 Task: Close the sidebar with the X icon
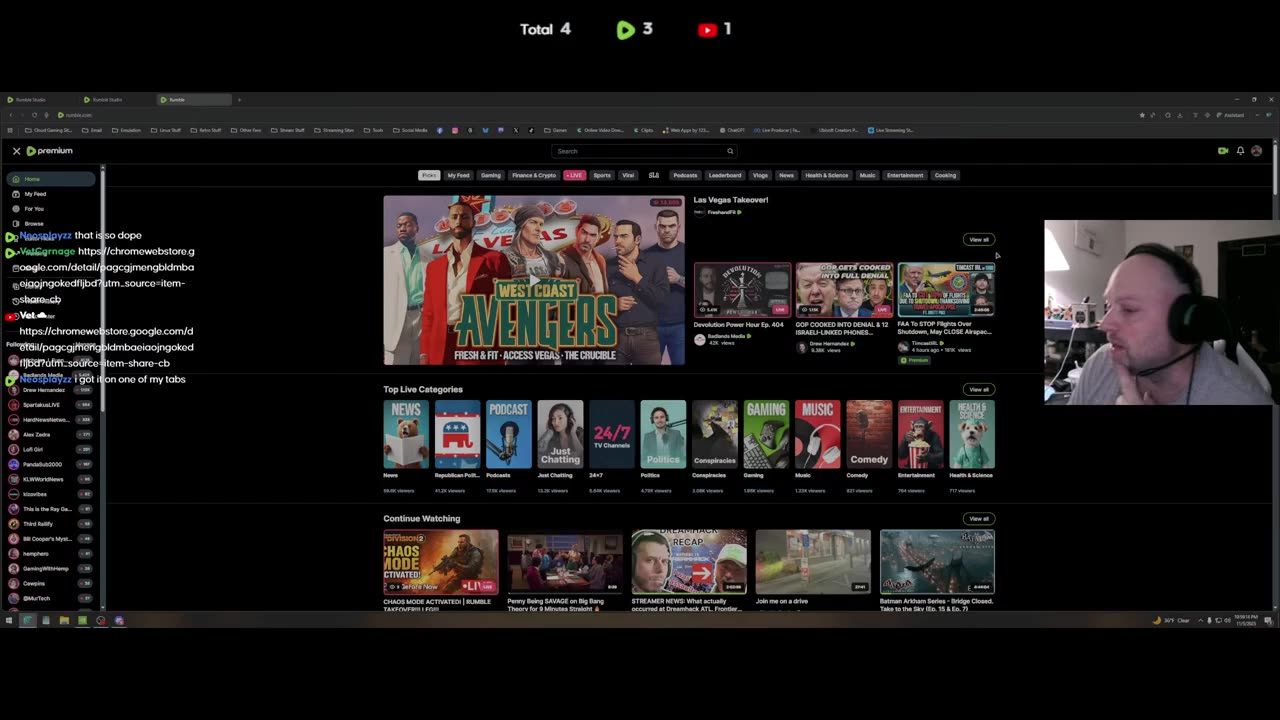click(x=16, y=151)
